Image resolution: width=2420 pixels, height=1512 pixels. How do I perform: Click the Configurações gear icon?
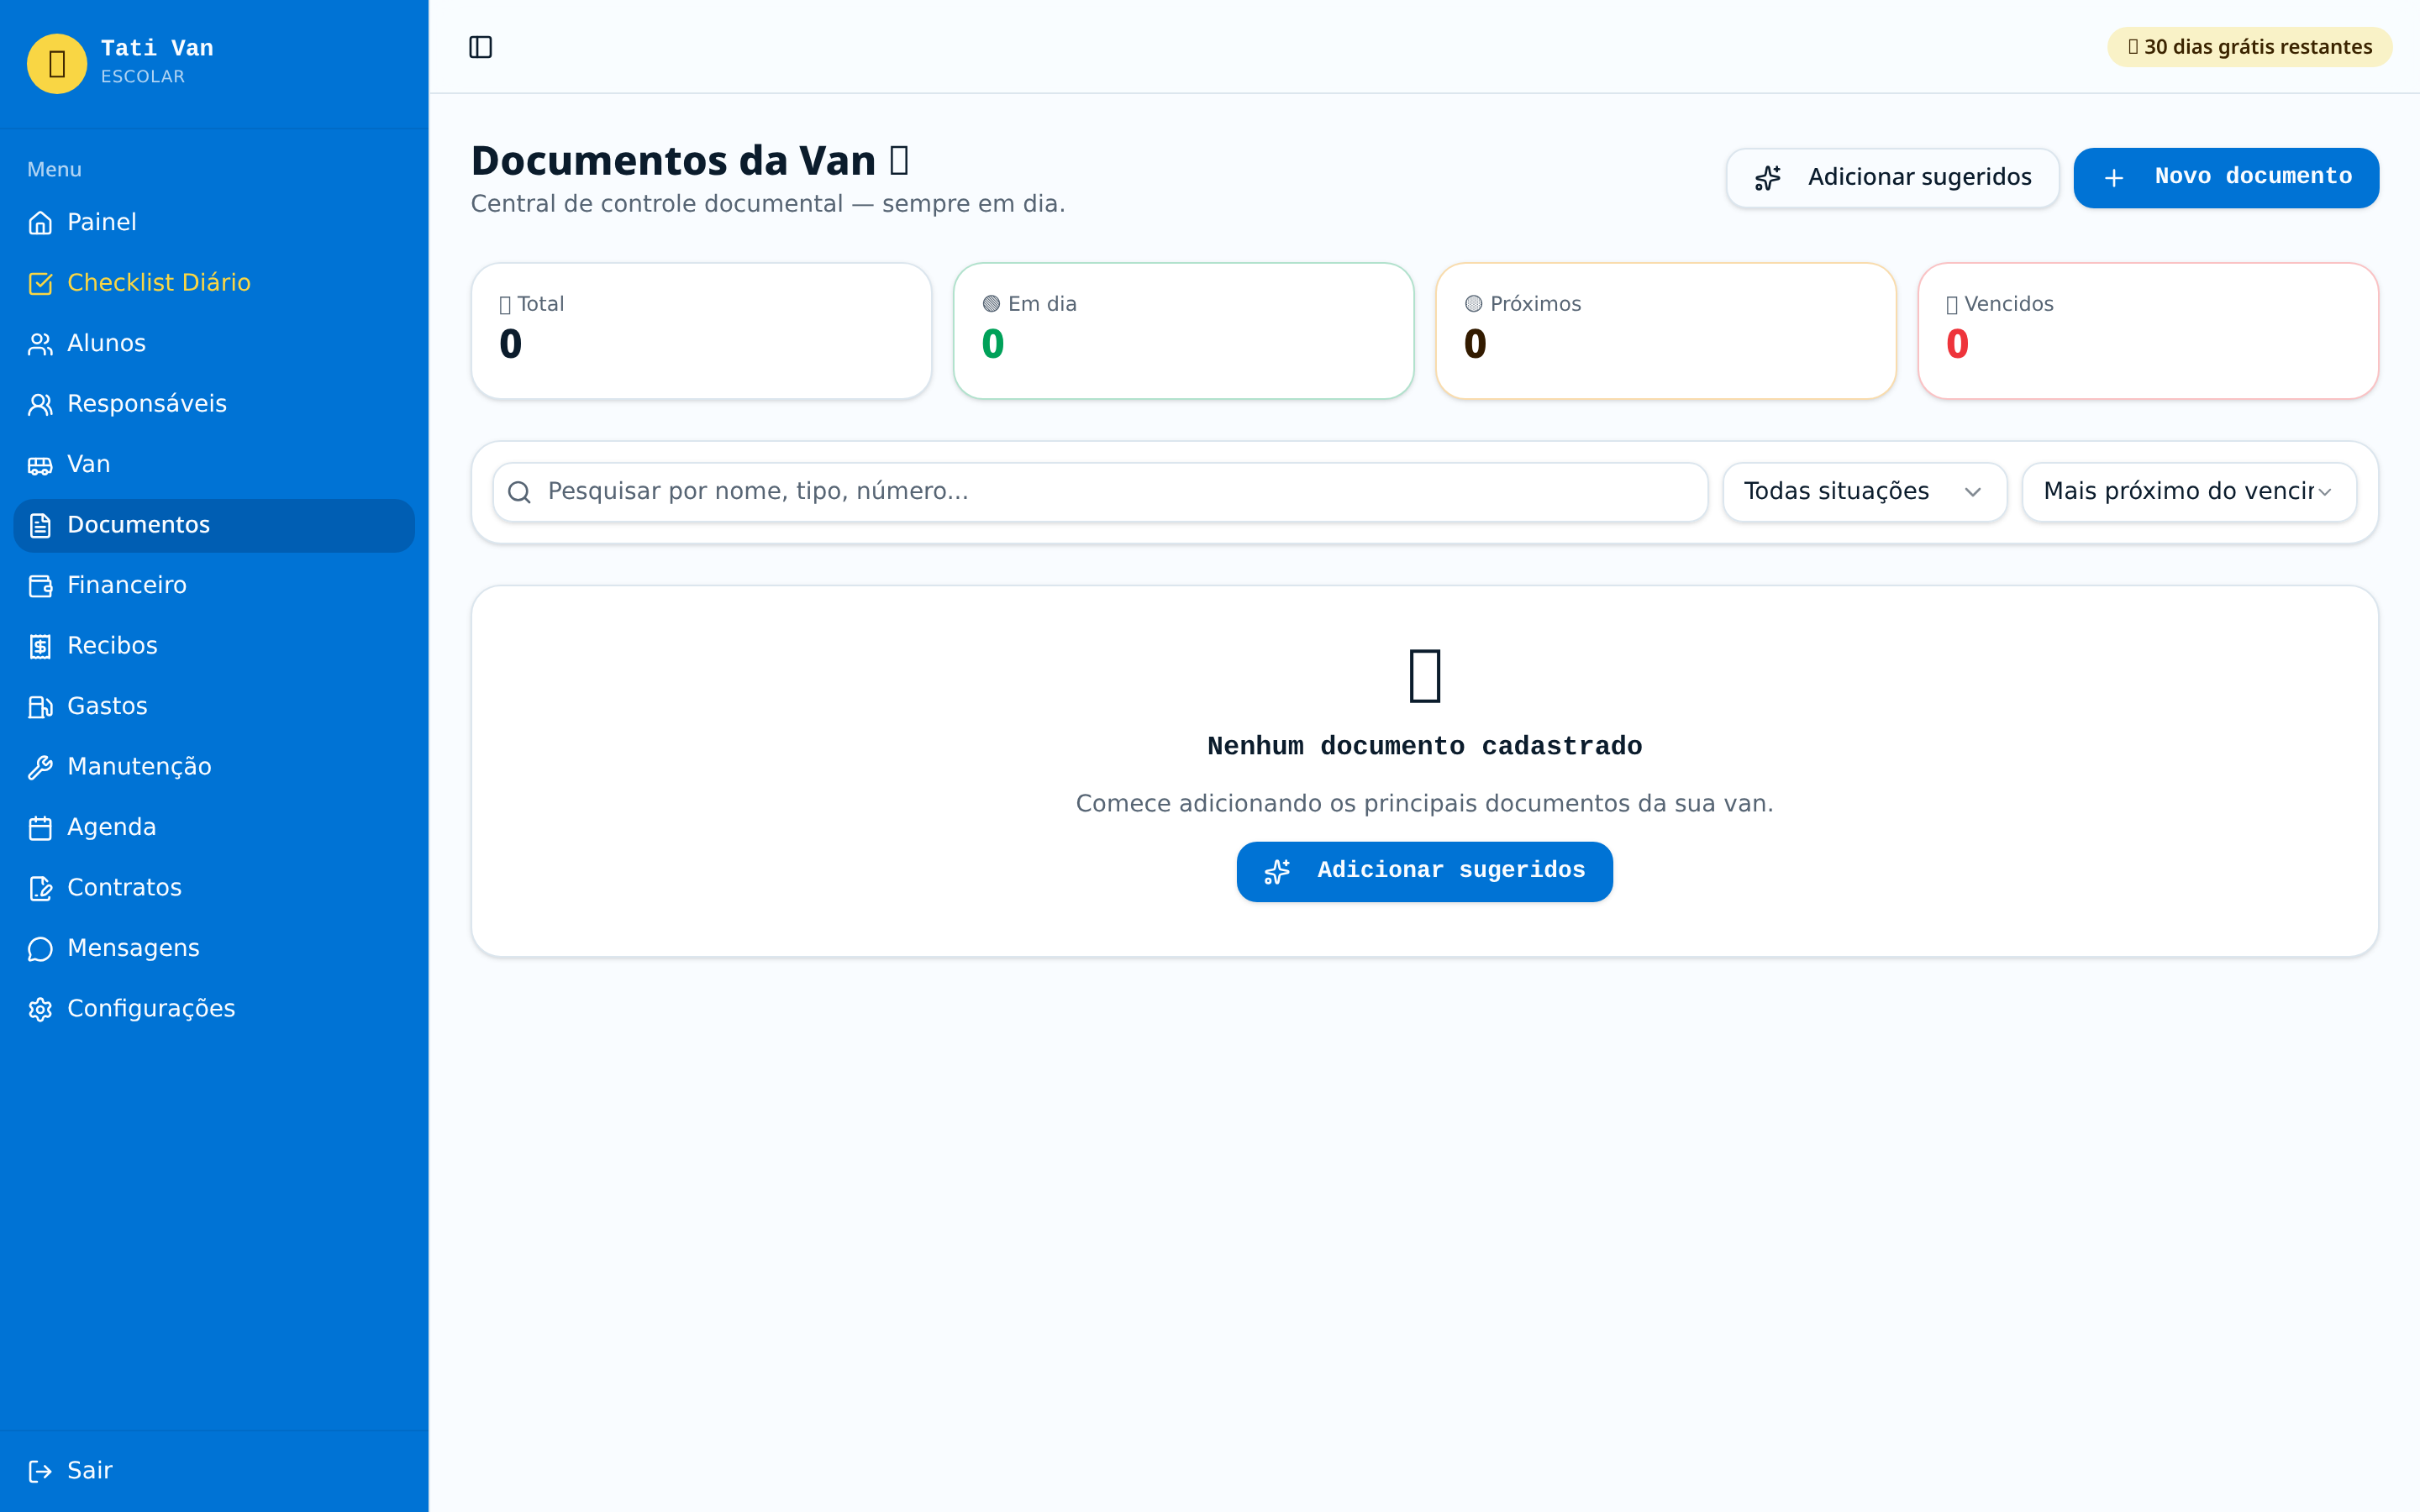(x=40, y=1009)
